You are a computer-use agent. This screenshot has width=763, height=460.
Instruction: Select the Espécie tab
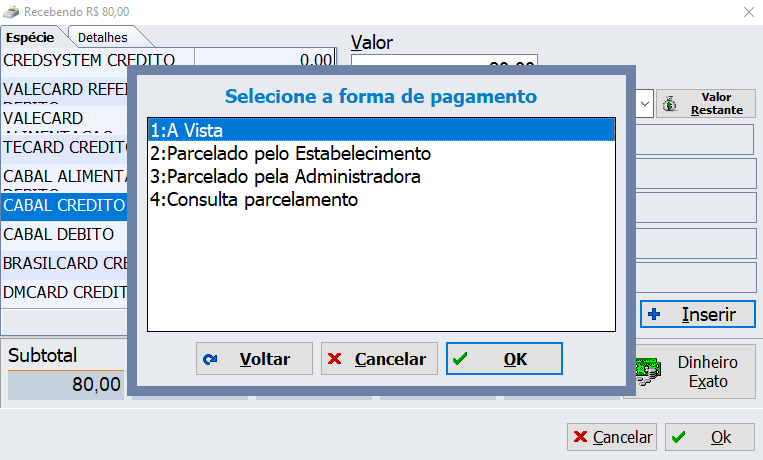pos(30,37)
